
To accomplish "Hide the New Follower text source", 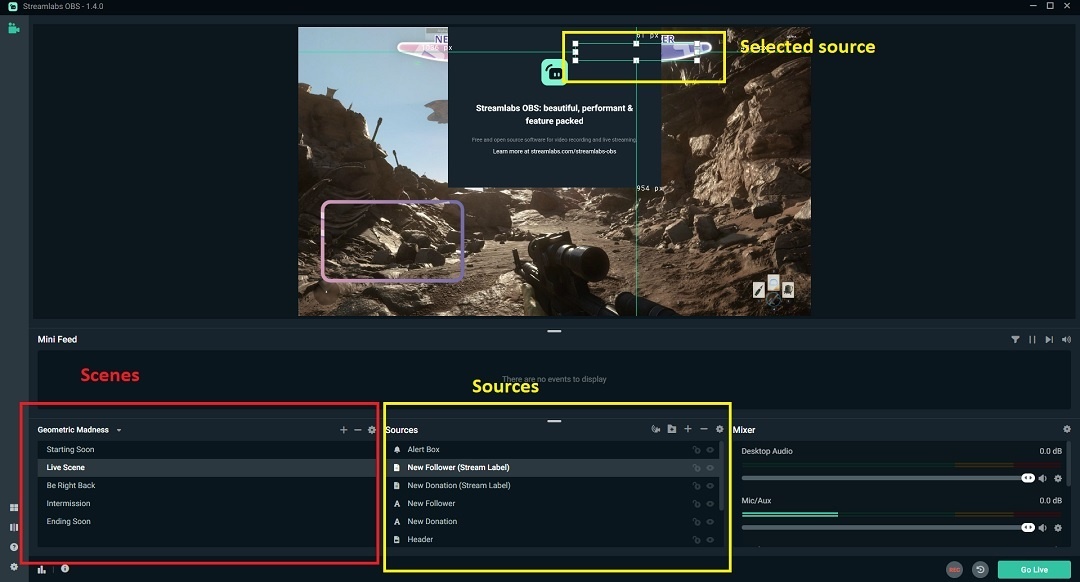I will [x=710, y=503].
